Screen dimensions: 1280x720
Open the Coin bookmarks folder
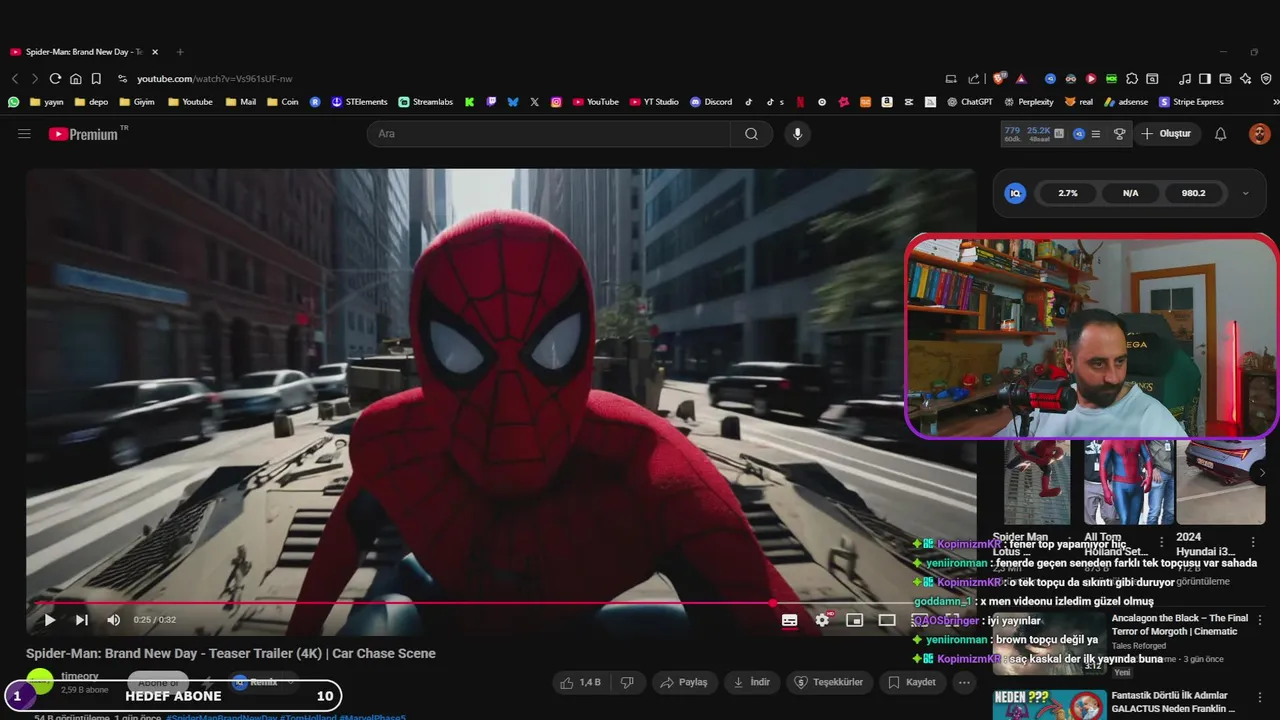coord(282,102)
